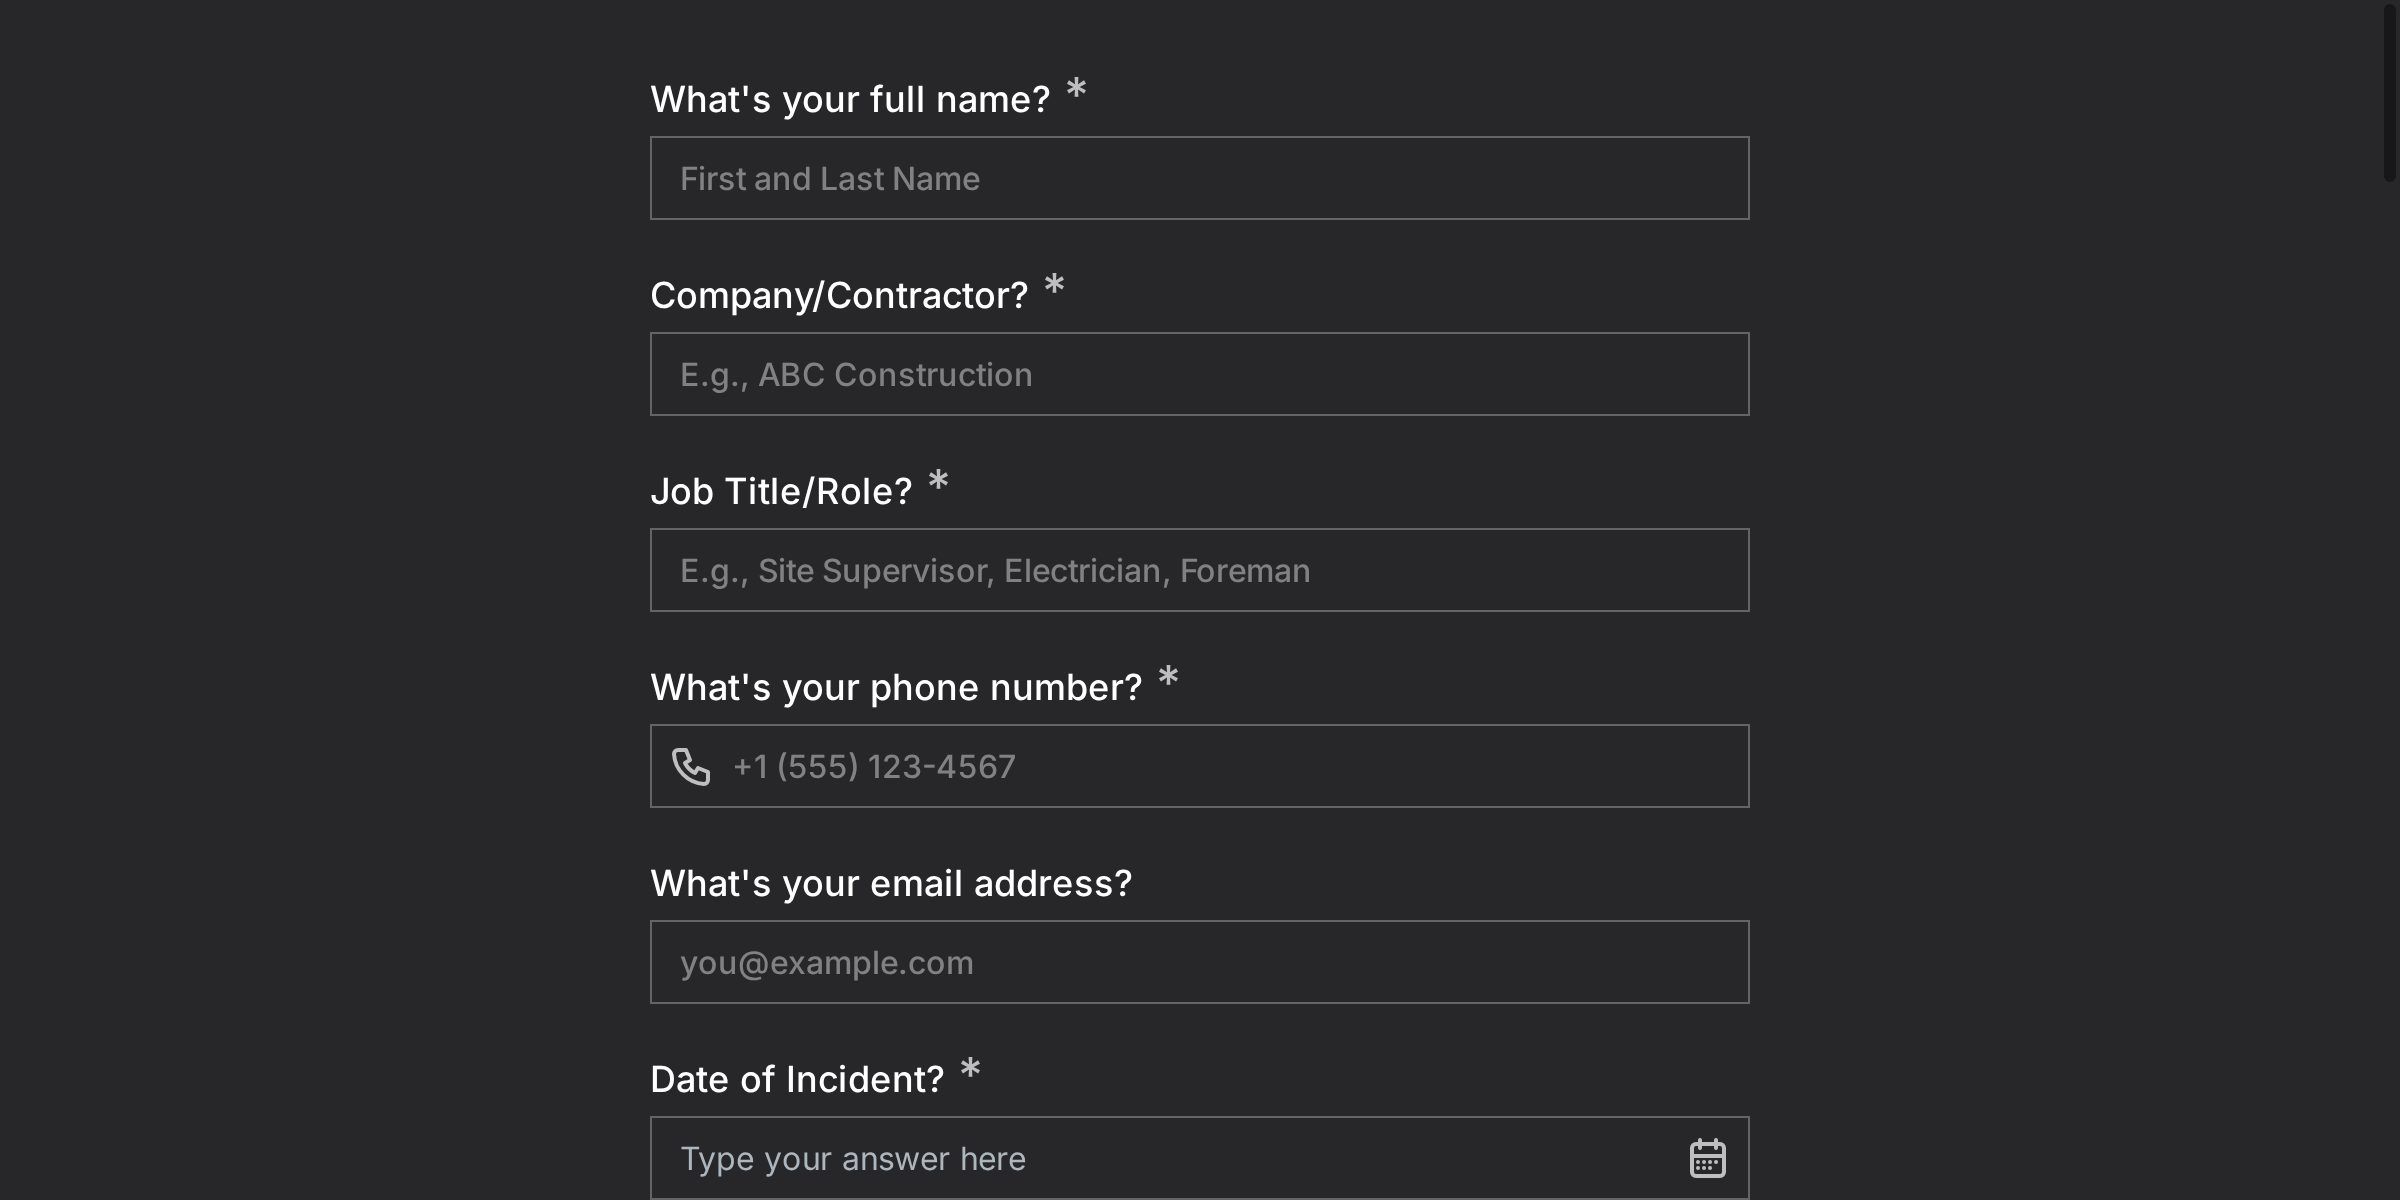
Task: Click the "What's your phone number?" label
Action: click(x=896, y=688)
